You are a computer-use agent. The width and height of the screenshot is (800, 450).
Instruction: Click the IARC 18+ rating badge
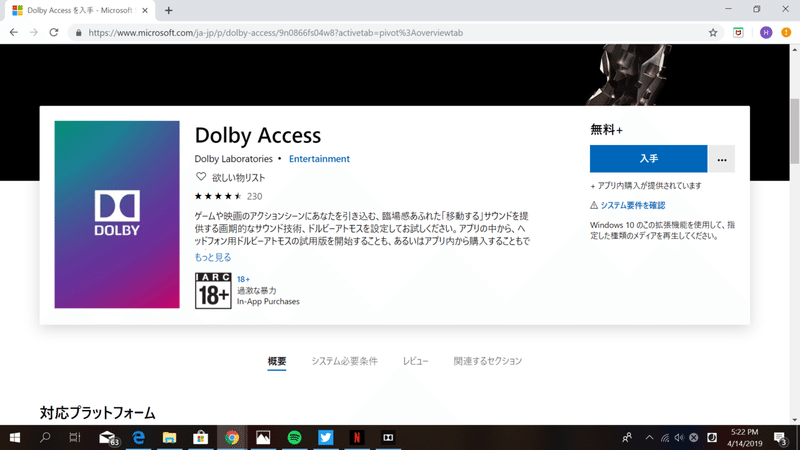tap(213, 290)
